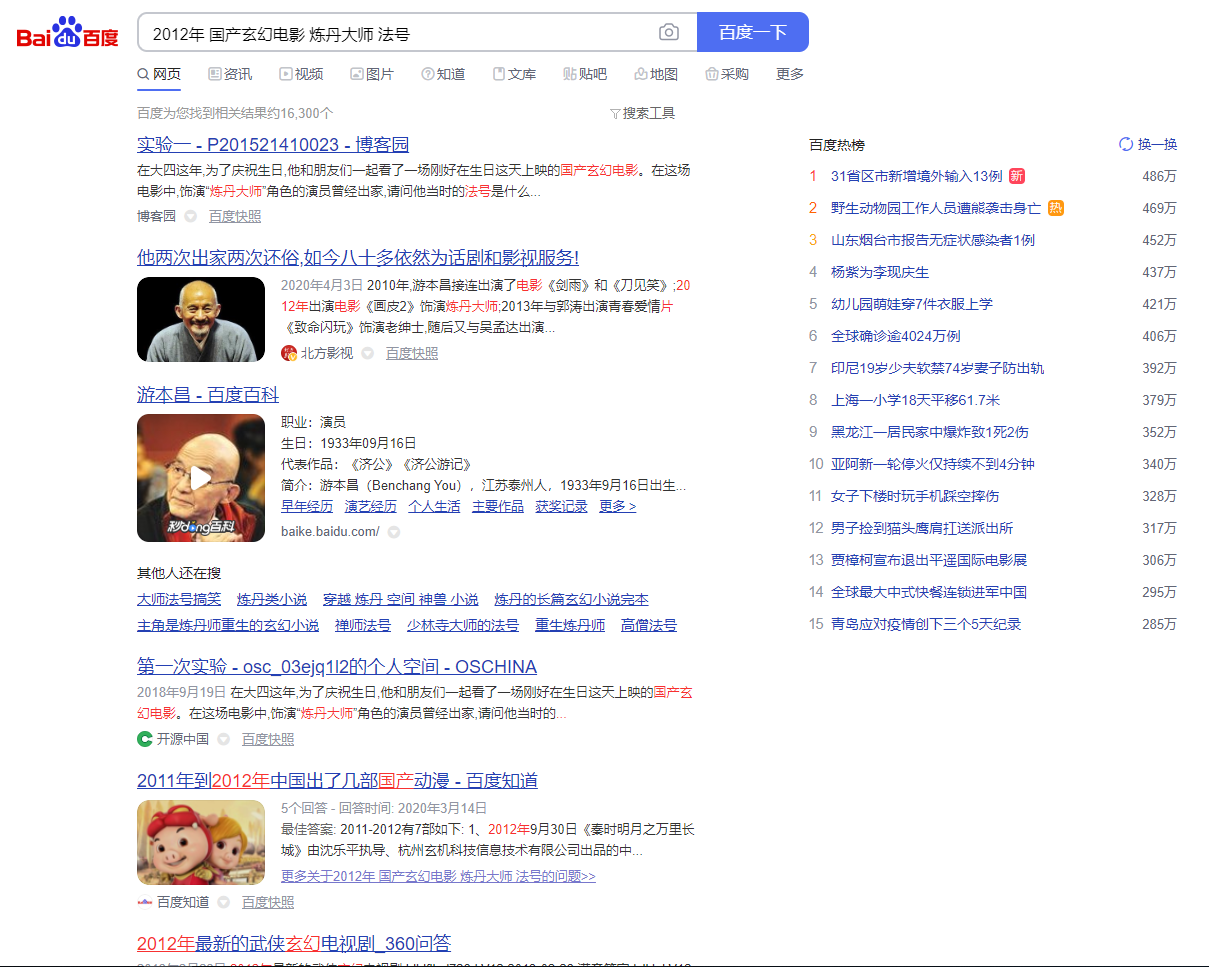This screenshot has width=1209, height=967.
Task: Switch to 文库 tab
Action: 514,74
